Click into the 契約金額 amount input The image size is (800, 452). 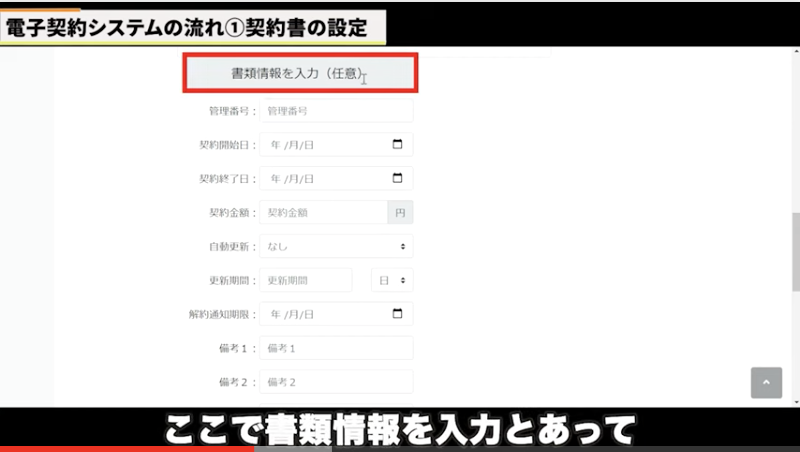[322, 213]
